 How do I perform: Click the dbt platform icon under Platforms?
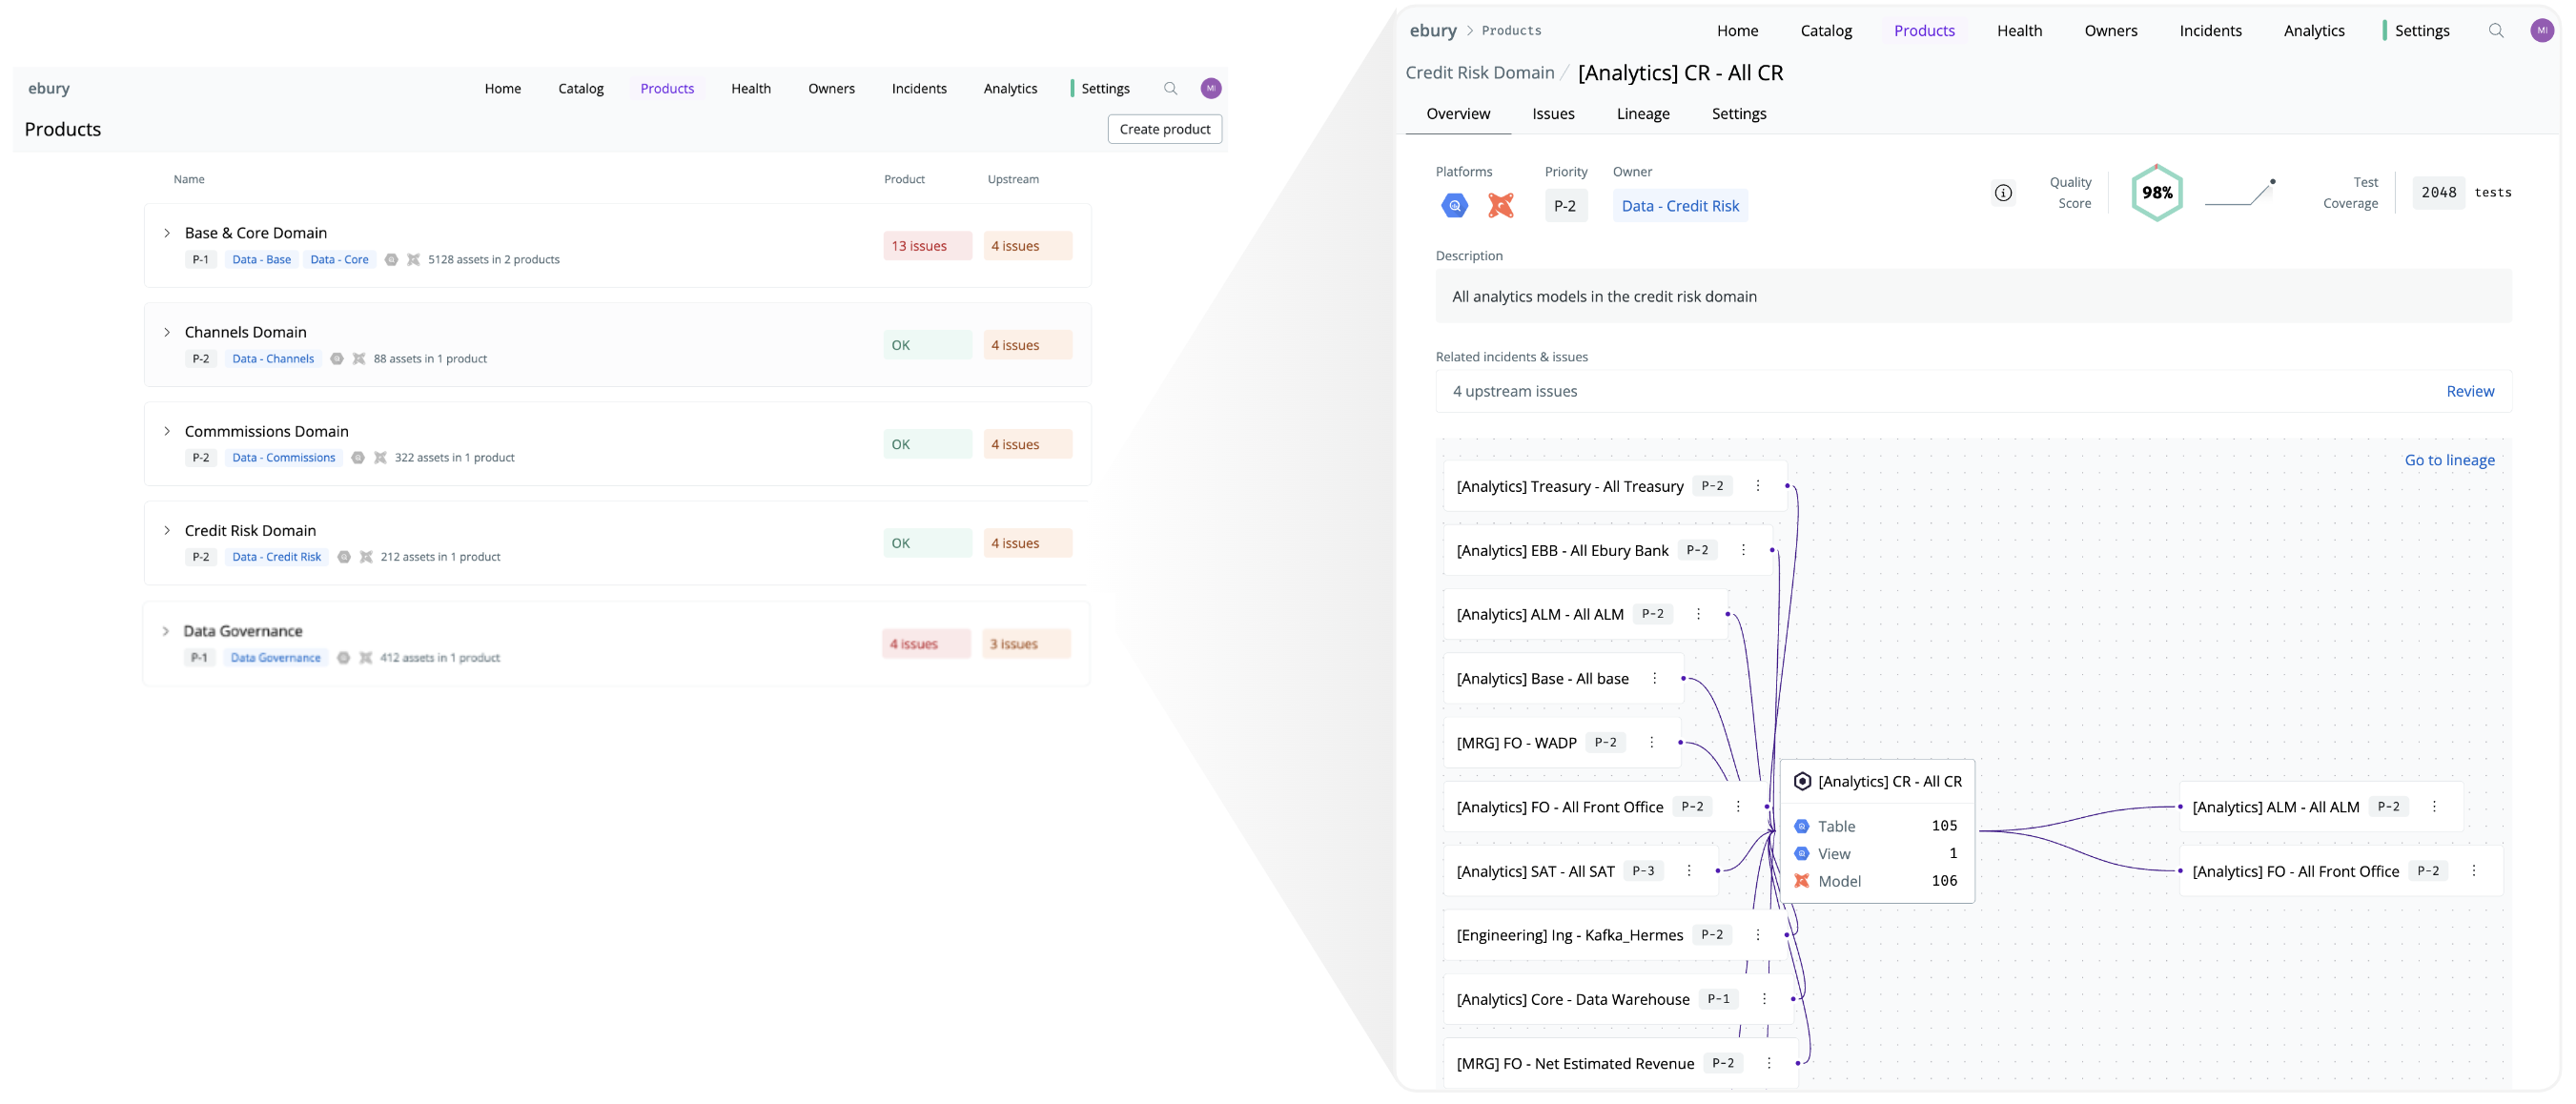[1500, 206]
